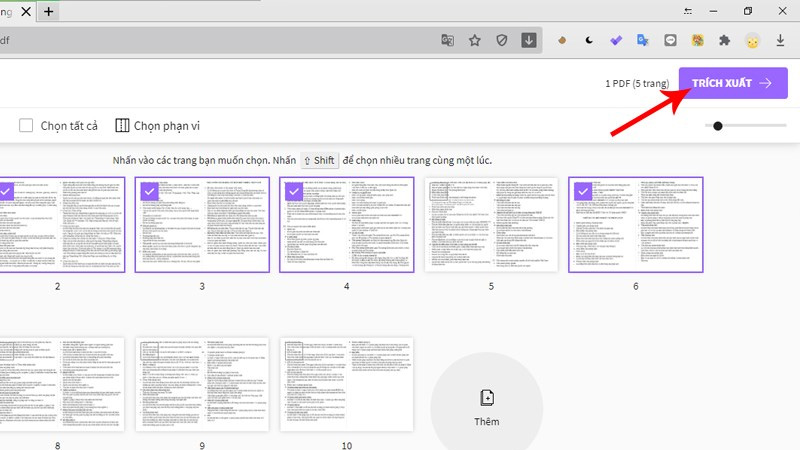Click the Shift key hint label
The width and height of the screenshot is (800, 450).
(x=319, y=160)
